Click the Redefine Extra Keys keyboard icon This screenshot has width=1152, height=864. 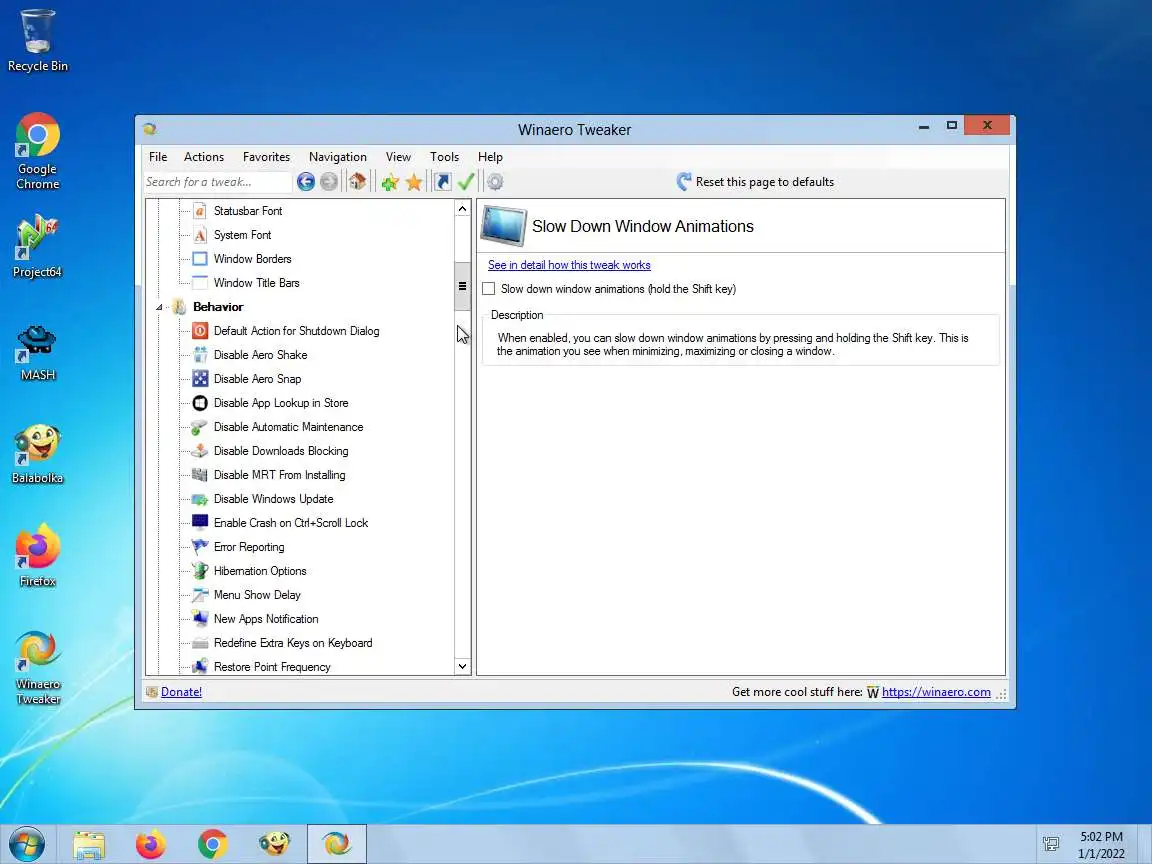point(200,643)
